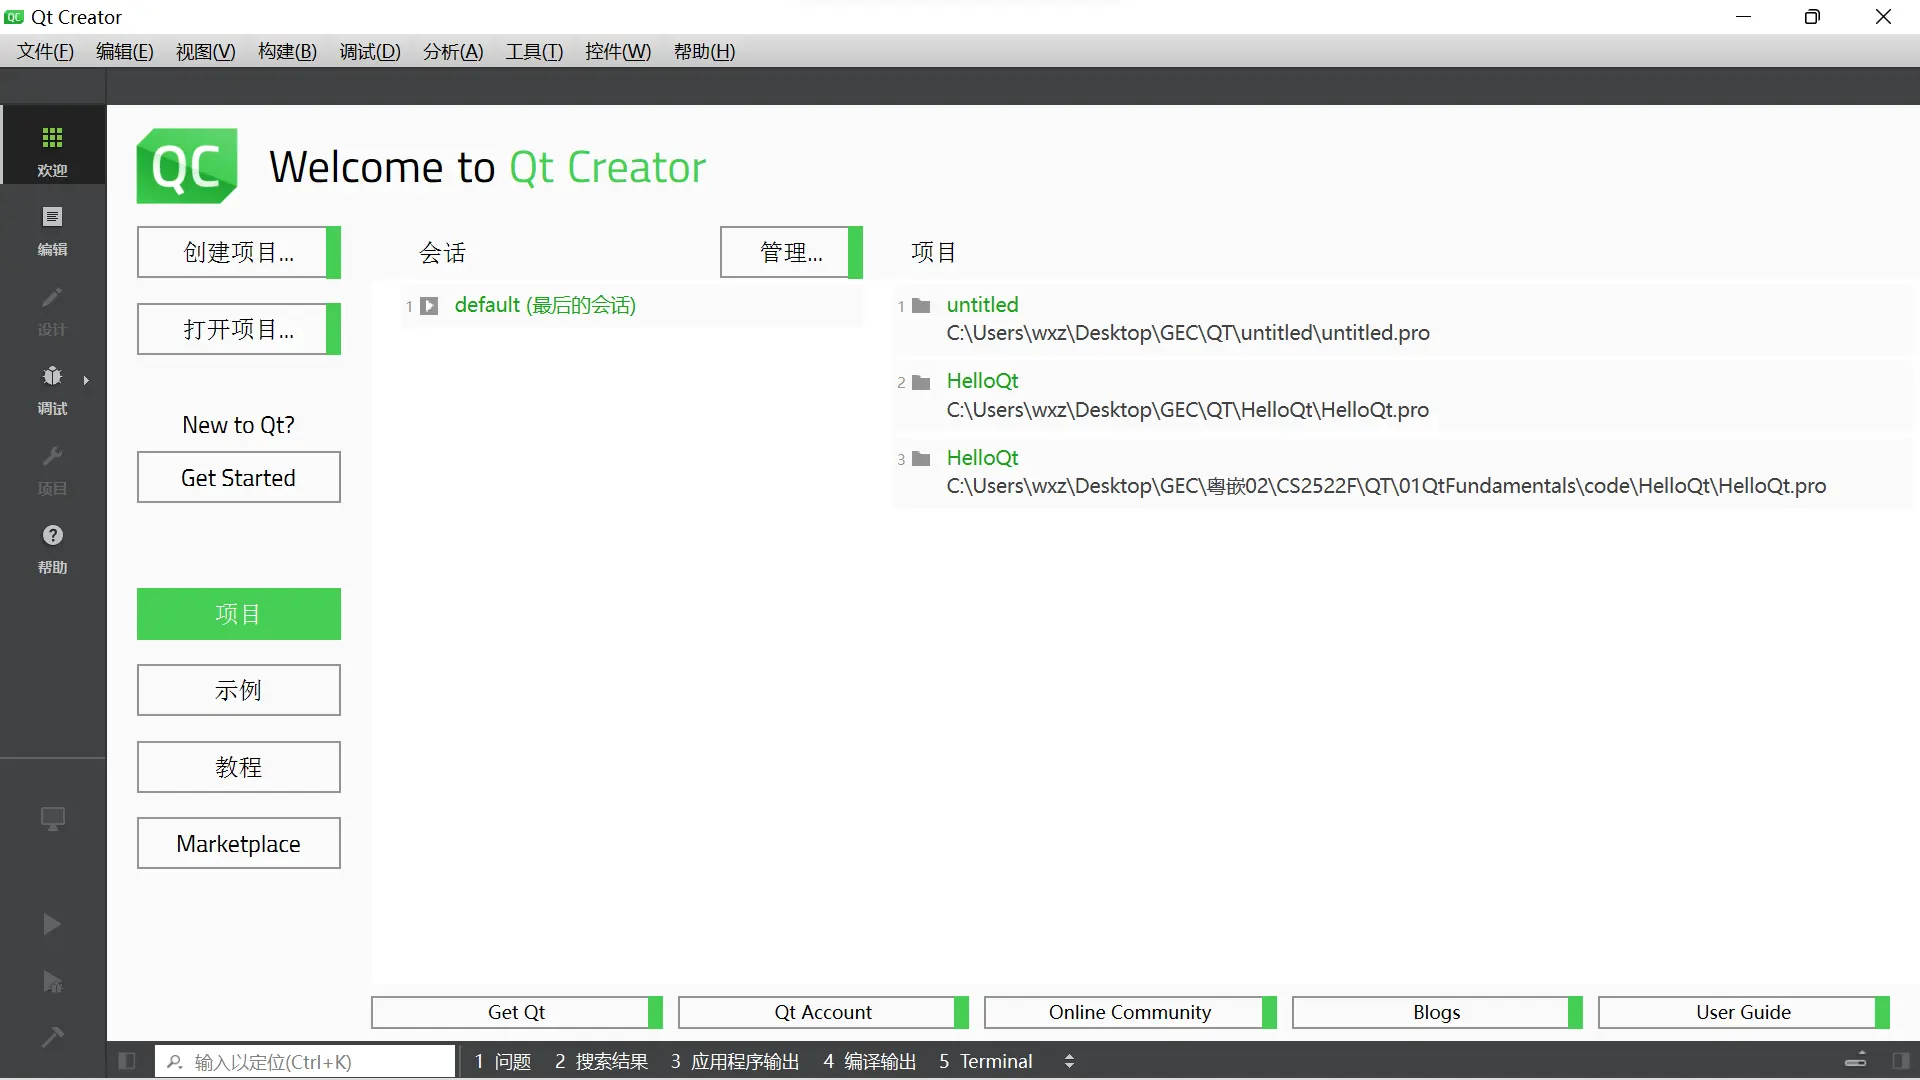Toggle the right sidebar visibility icon
1920x1080 pixels.
(x=1901, y=1061)
